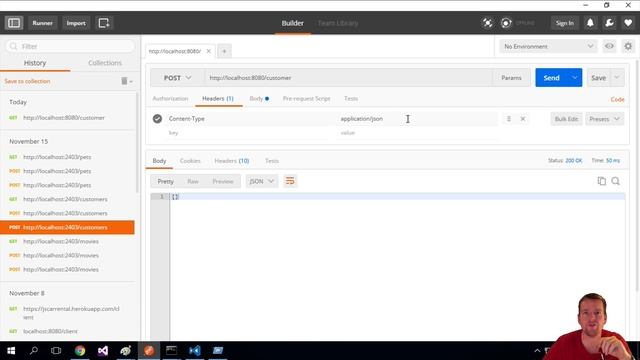The width and height of the screenshot is (640, 360).
Task: Select Raw response view
Action: point(193,181)
